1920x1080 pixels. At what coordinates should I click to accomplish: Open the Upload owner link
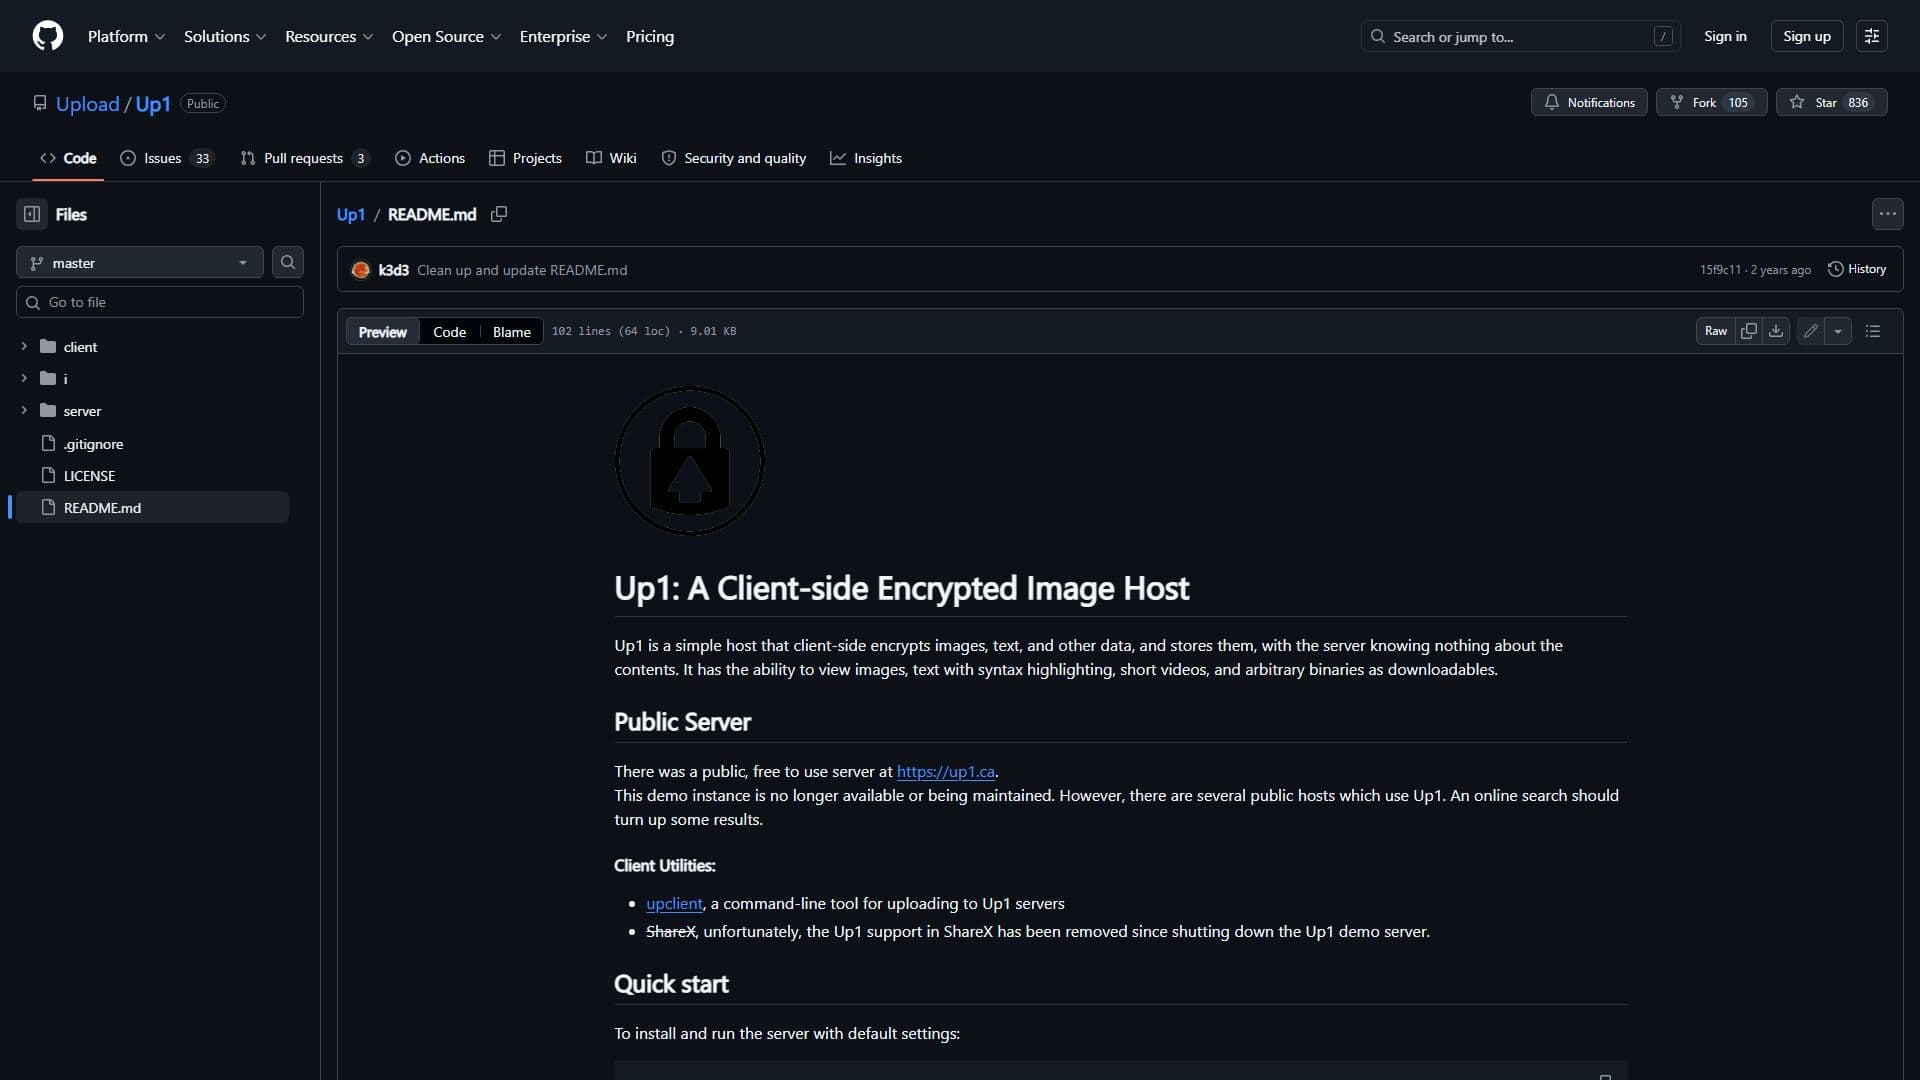click(x=87, y=104)
